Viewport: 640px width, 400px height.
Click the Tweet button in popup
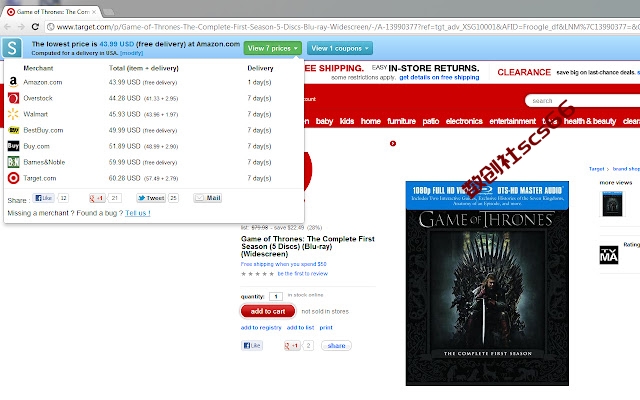pyautogui.click(x=151, y=198)
